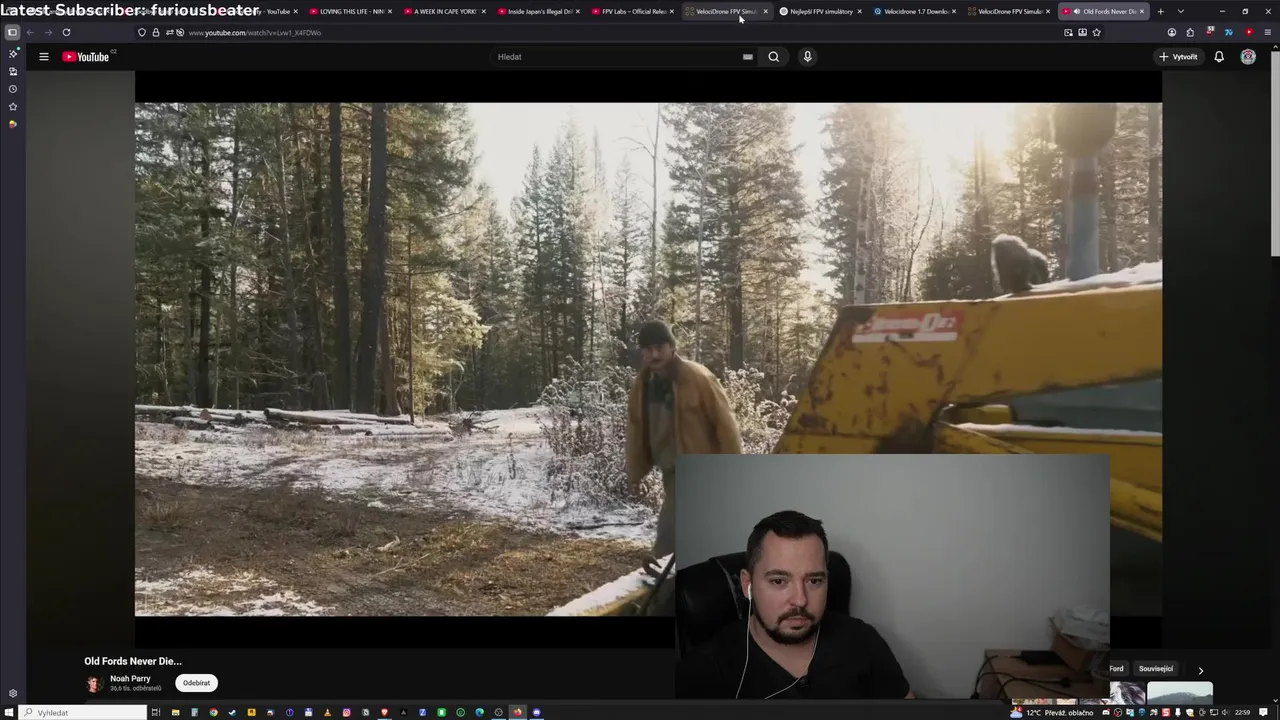This screenshot has height=720, width=1280.
Task: Open Microsoft Edge from the taskbar
Action: (x=479, y=712)
